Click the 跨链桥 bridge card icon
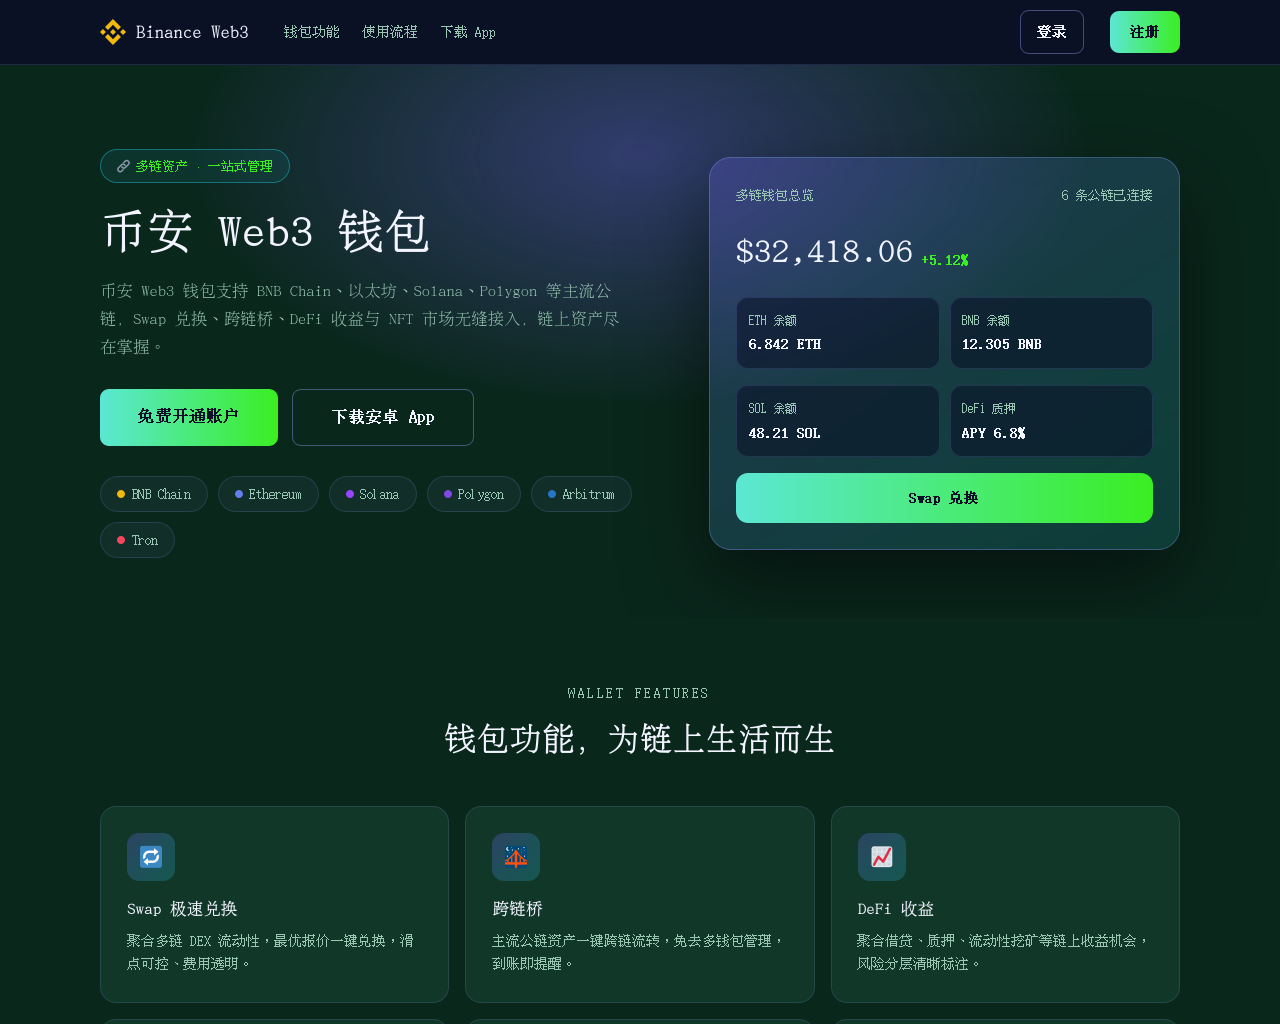 click(x=516, y=857)
